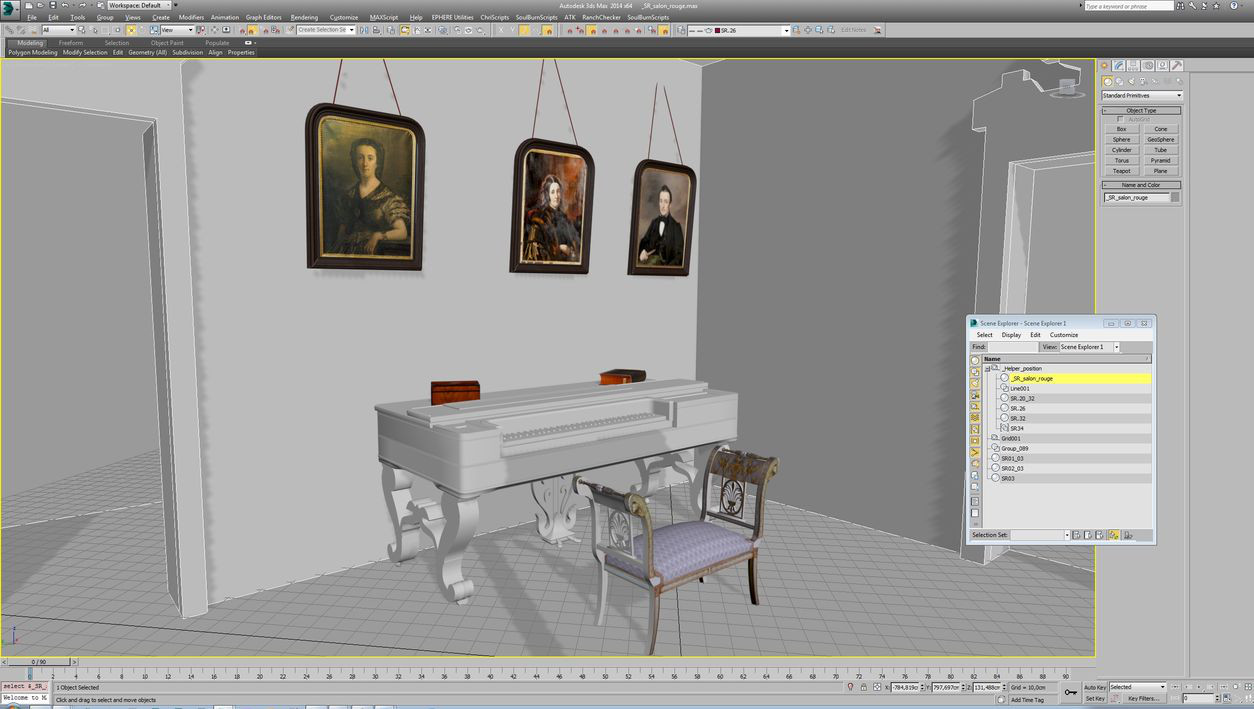Viewport: 1254px width, 709px height.
Task: Toggle Auto Key animation mode
Action: pos(1095,687)
